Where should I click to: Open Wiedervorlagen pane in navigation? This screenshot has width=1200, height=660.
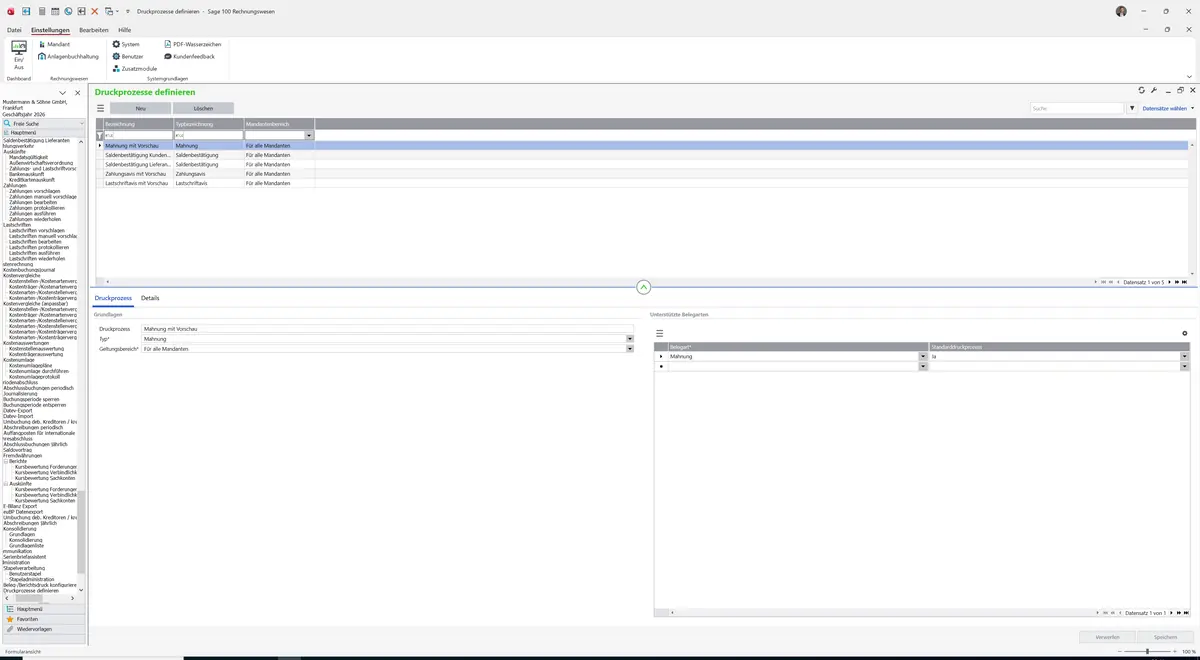(x=43, y=629)
